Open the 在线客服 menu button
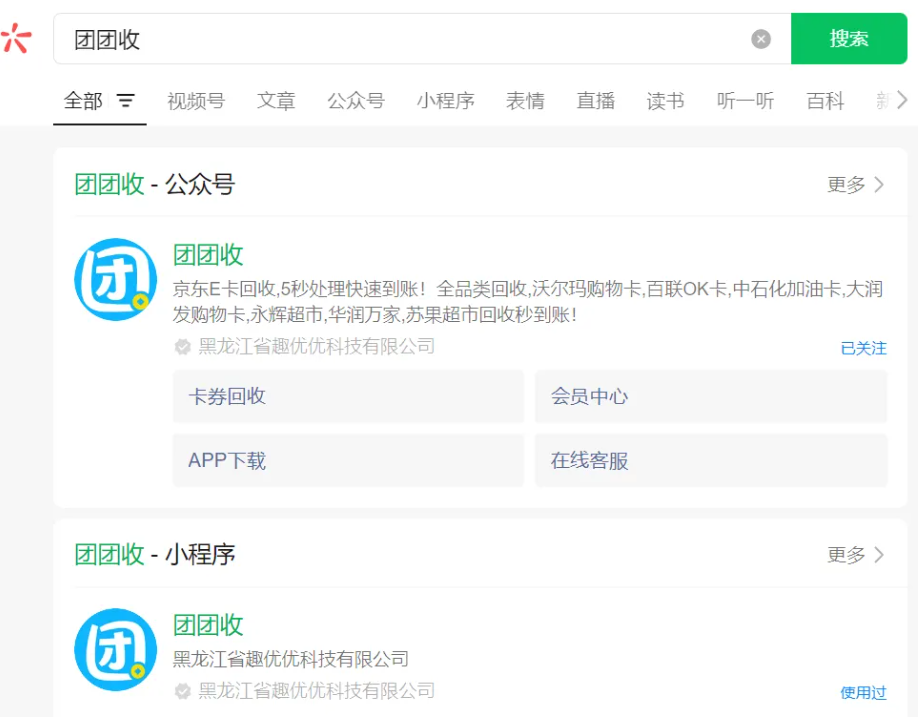Image resolution: width=920 pixels, height=727 pixels. point(711,461)
